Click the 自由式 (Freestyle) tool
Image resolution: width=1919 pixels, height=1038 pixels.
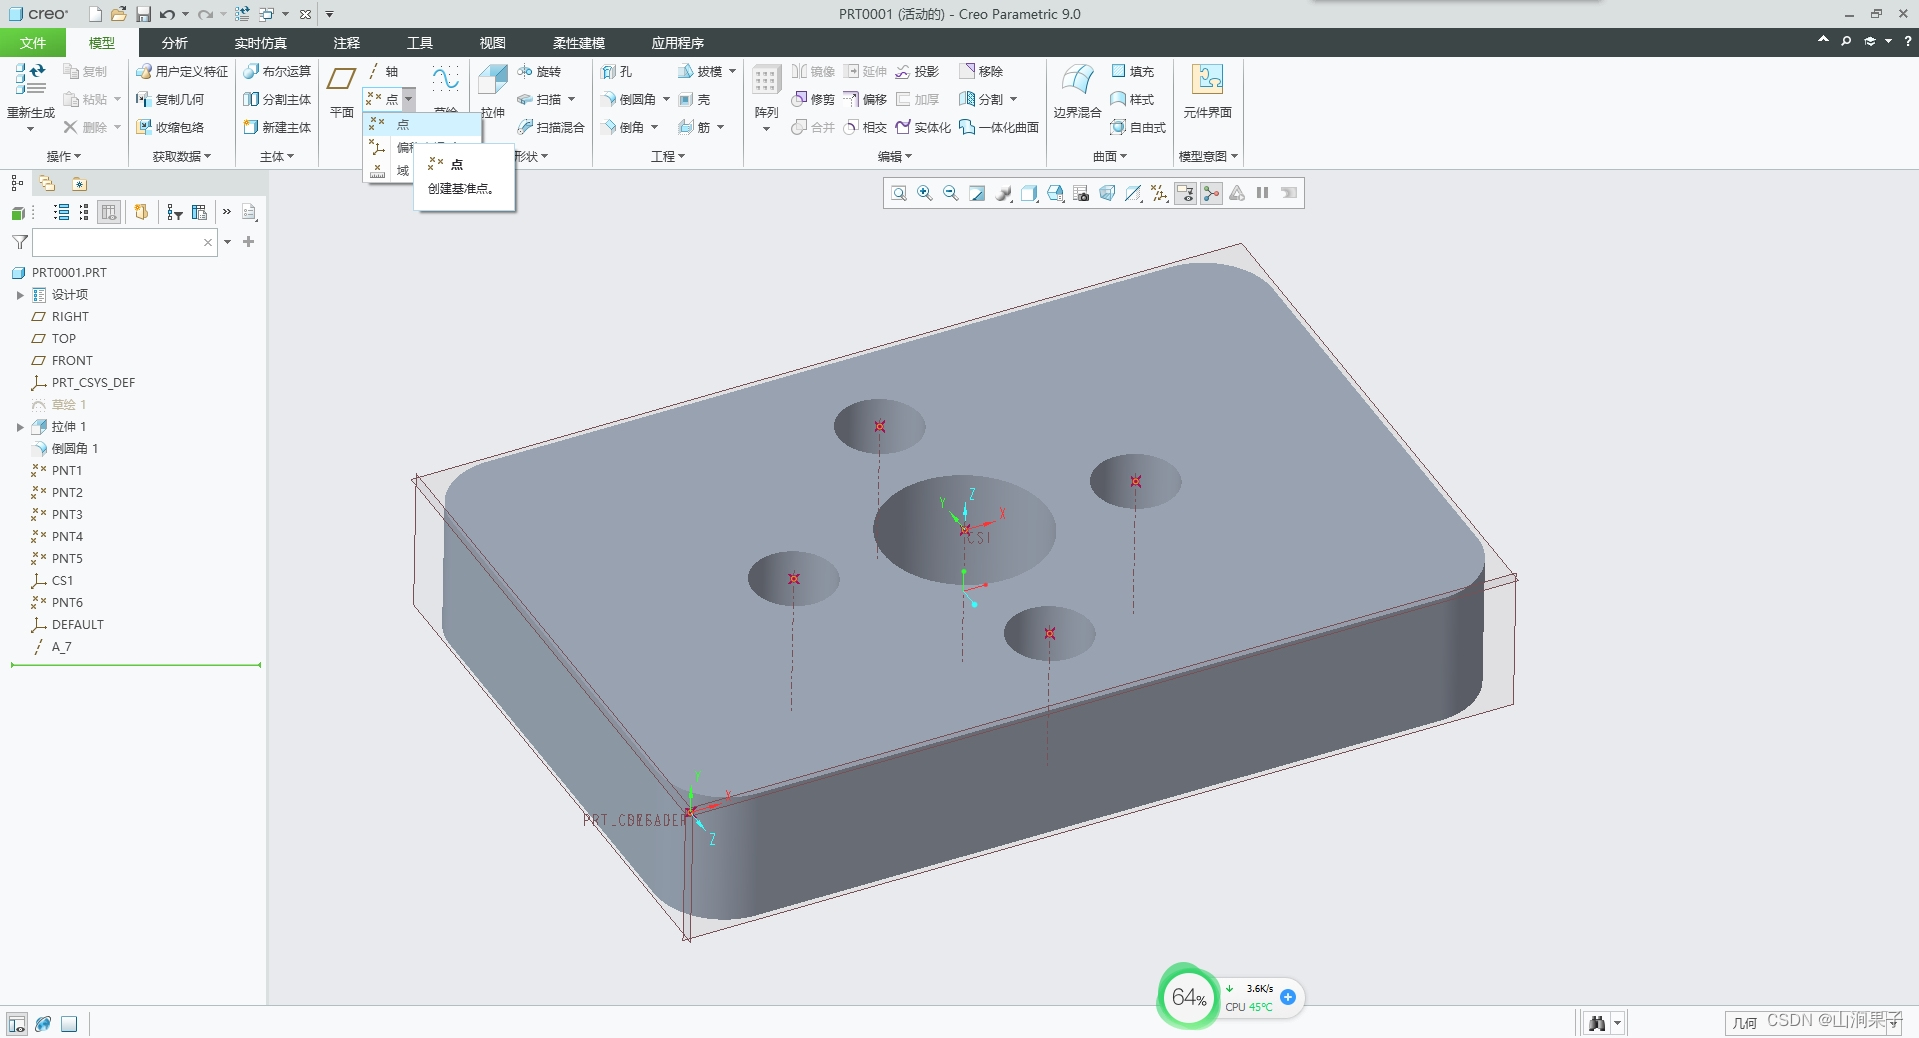pos(1138,127)
